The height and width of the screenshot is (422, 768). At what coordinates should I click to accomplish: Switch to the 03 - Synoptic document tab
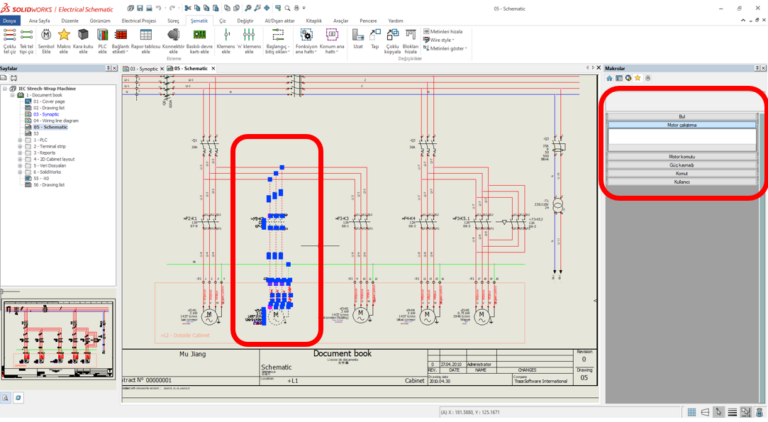coord(147,68)
